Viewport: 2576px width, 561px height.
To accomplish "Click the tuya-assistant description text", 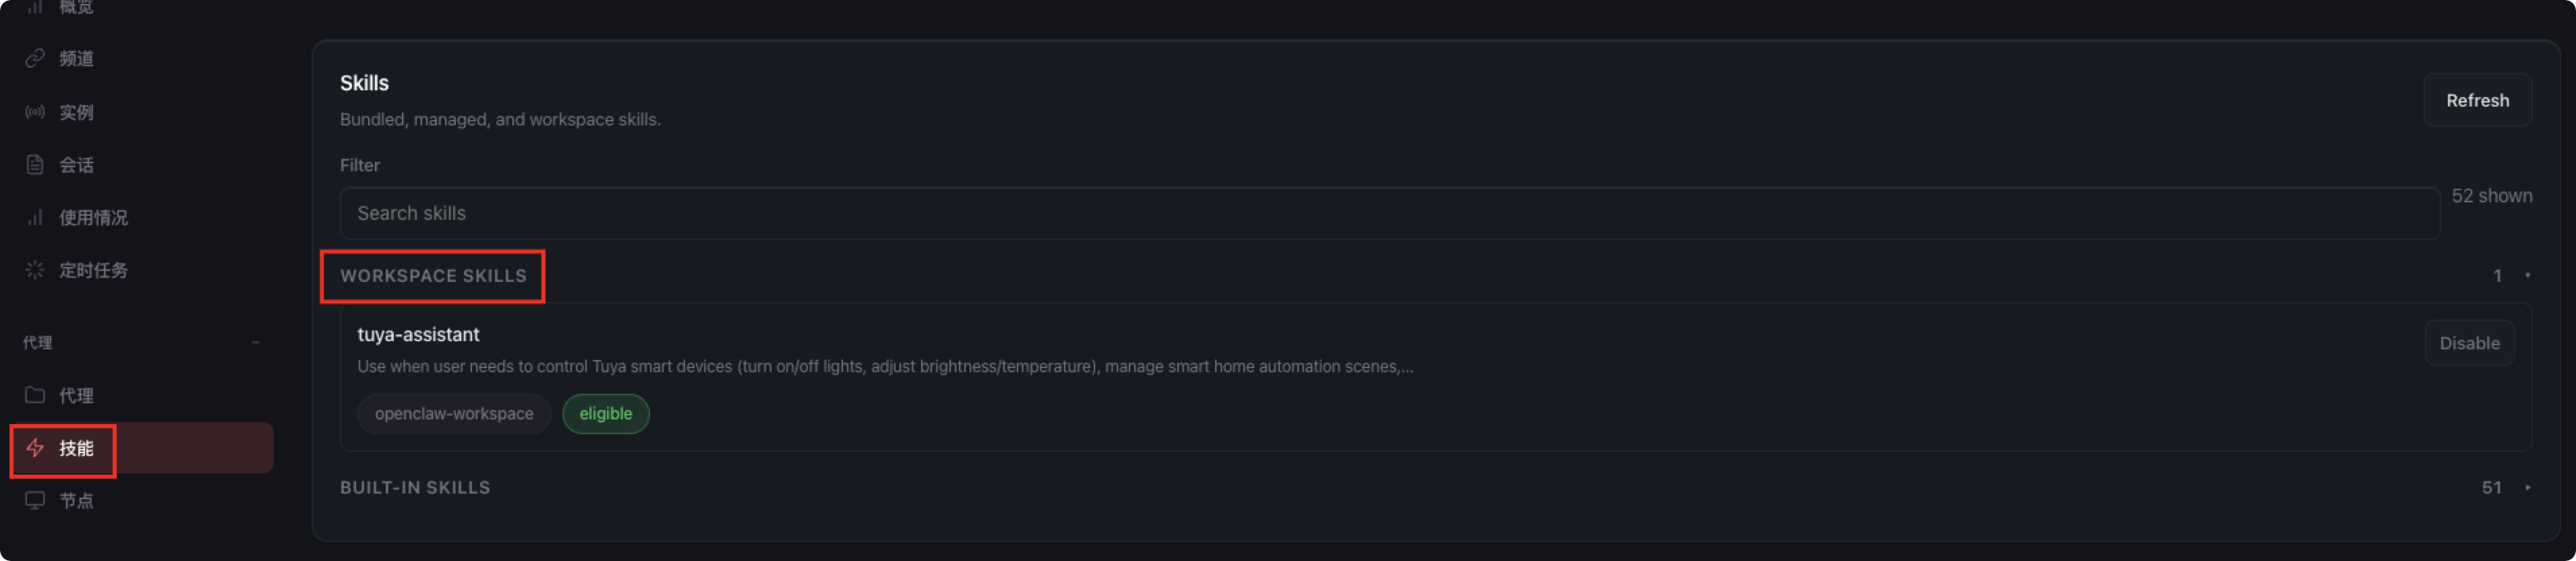I will [x=884, y=367].
